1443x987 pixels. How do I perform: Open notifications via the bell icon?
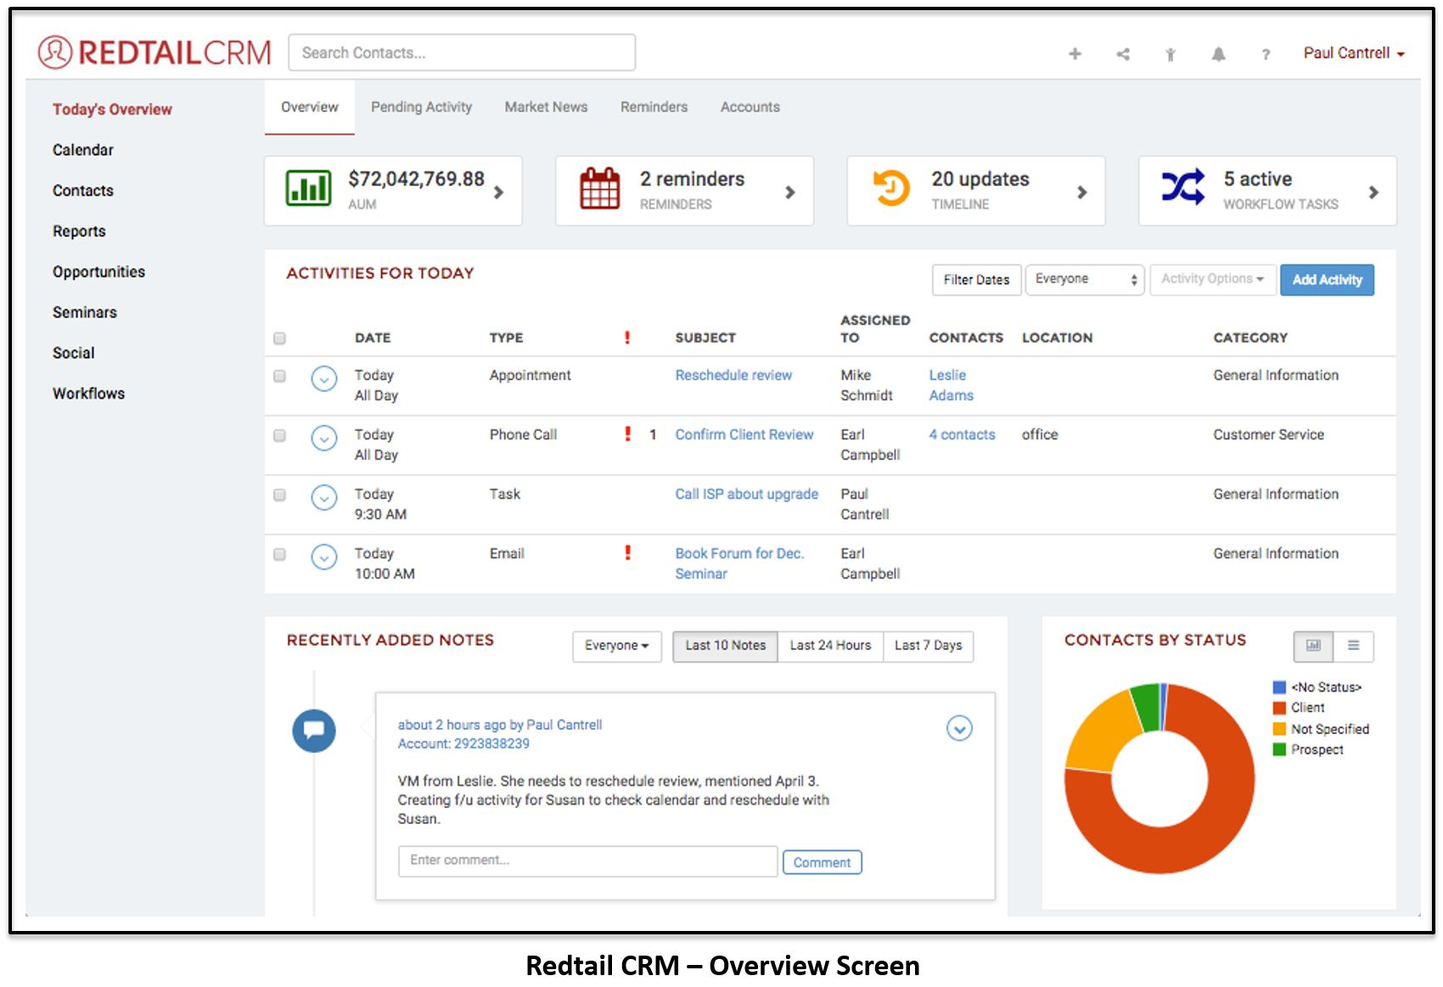point(1218,54)
